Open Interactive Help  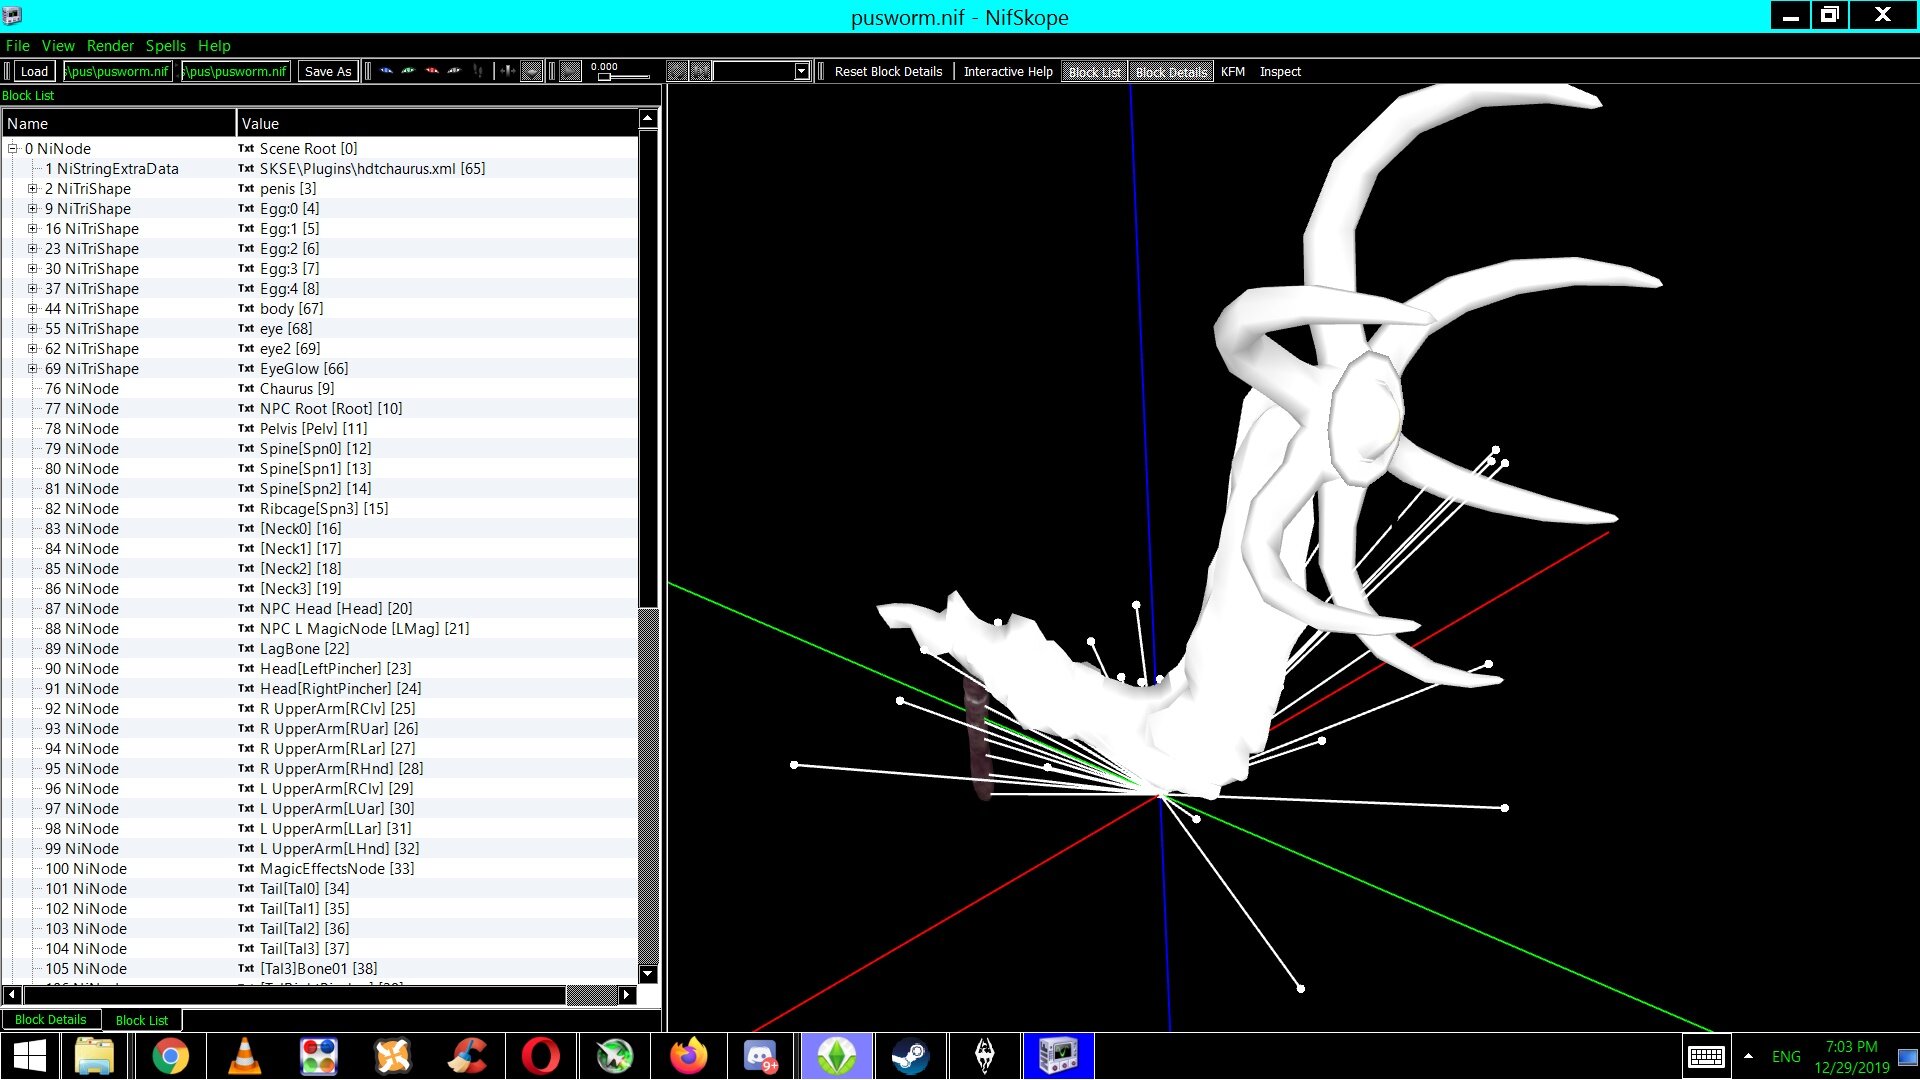(1008, 72)
